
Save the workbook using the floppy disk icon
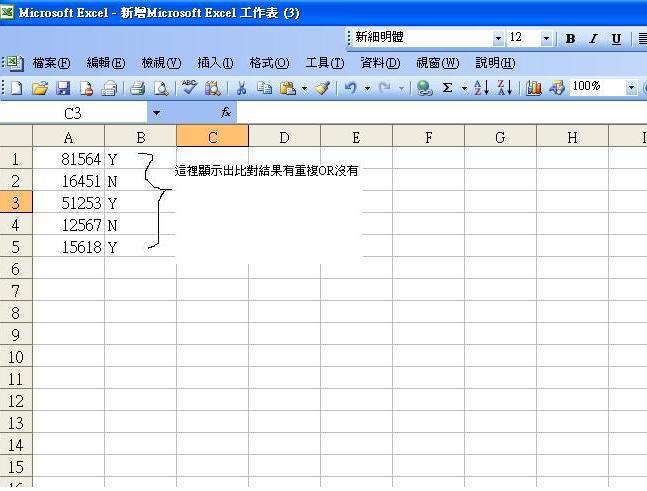click(x=63, y=88)
